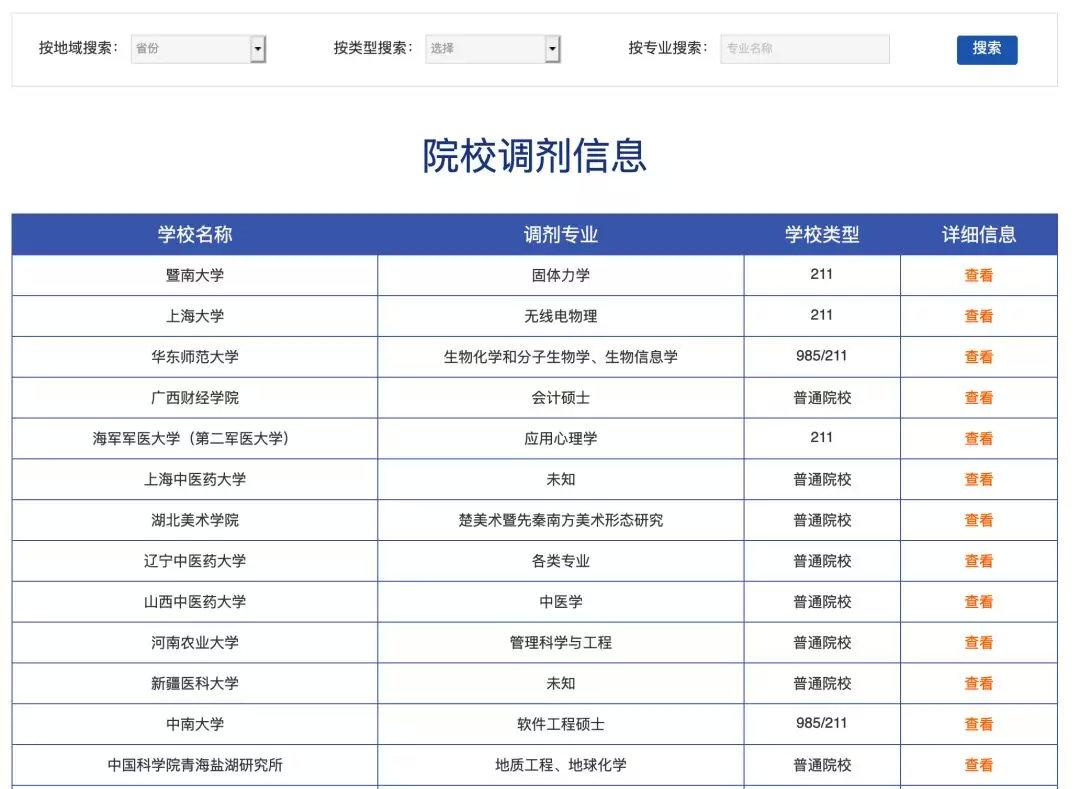Click the 中医学 major cell
Image resolution: width=1080 pixels, height=789 pixels.
[x=561, y=602]
